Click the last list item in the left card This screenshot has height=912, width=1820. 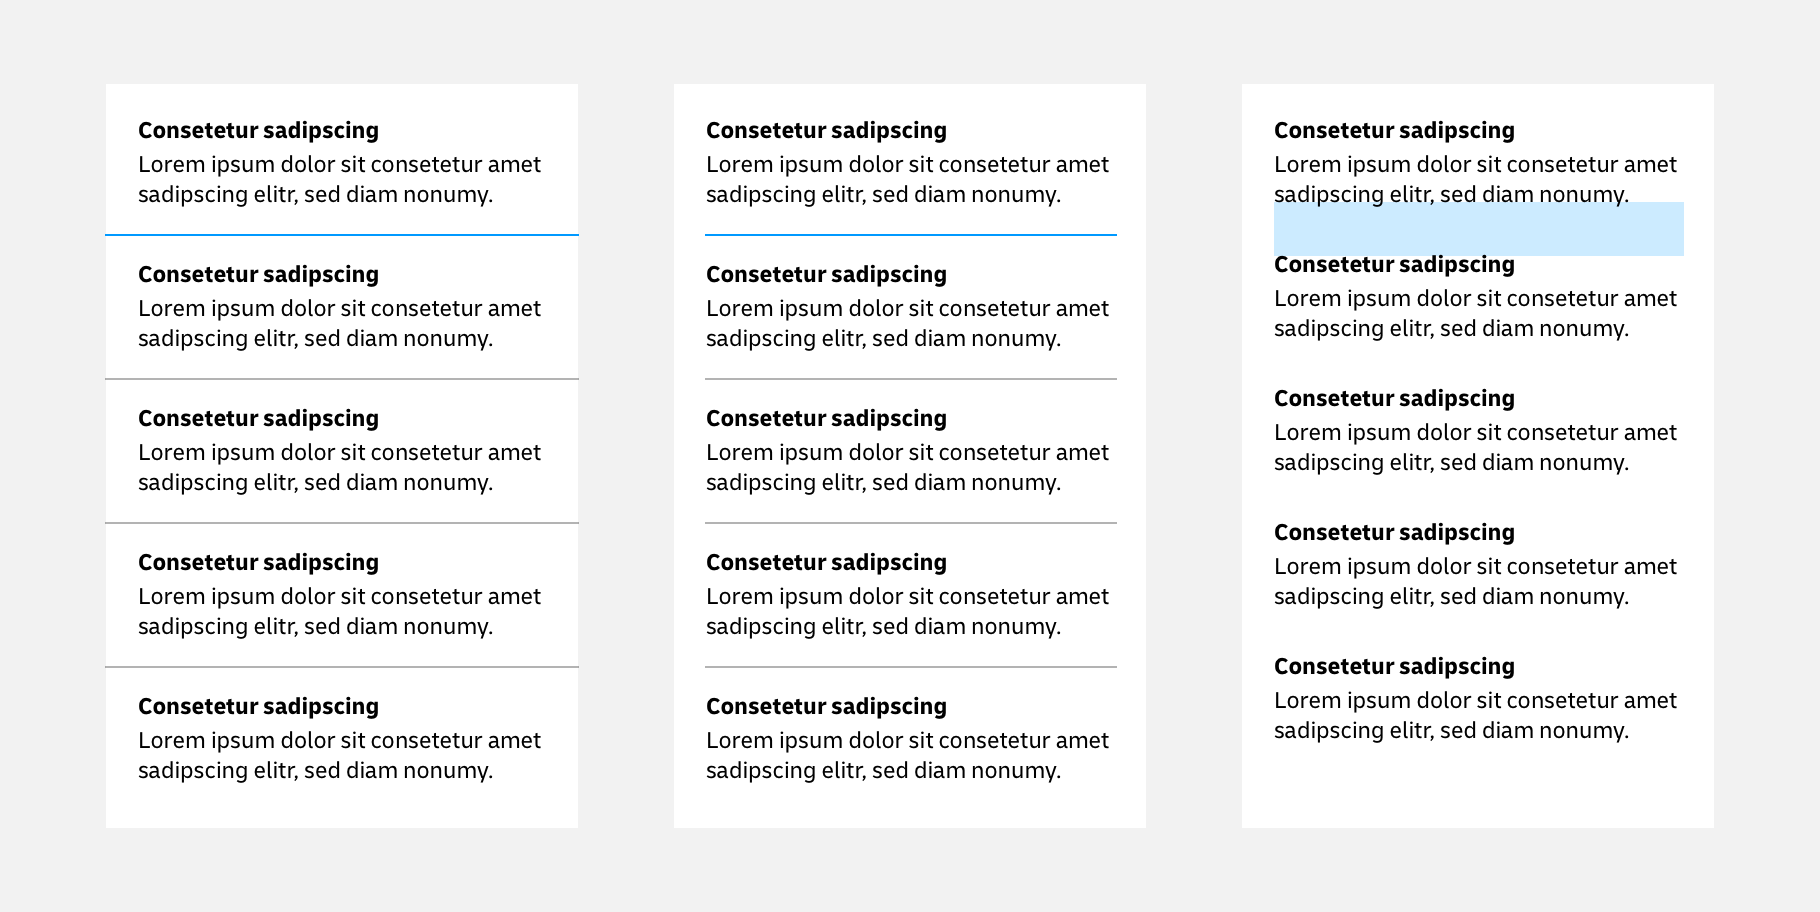point(340,739)
